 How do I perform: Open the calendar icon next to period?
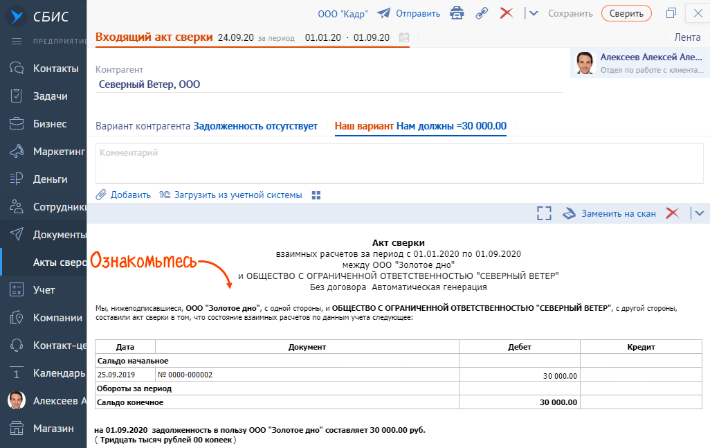(404, 38)
